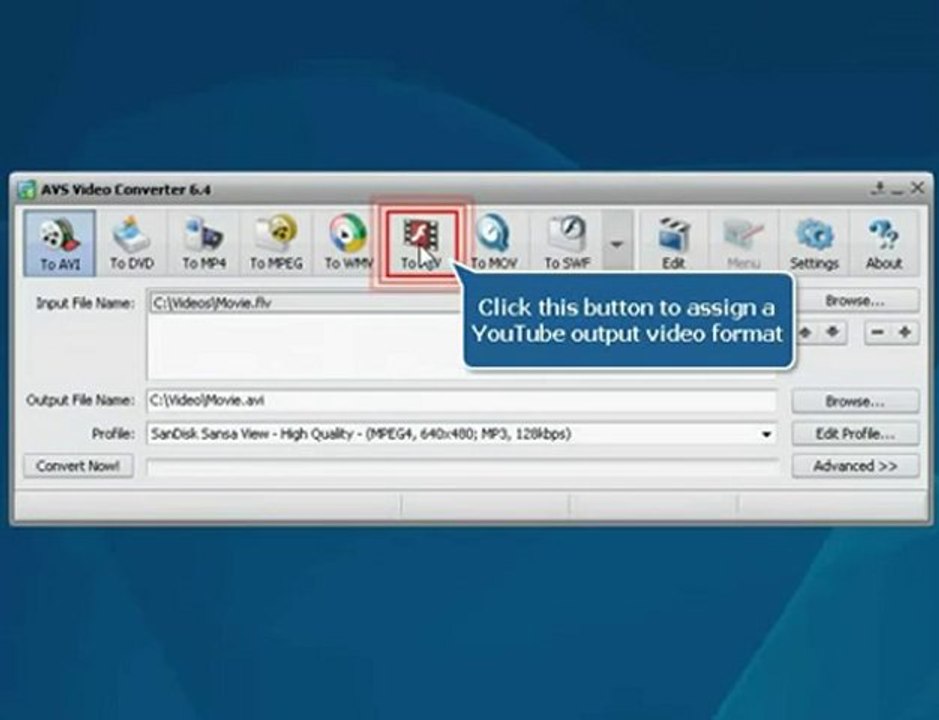The height and width of the screenshot is (720, 939).
Task: Expand the more formats toolbar arrow
Action: [x=617, y=243]
